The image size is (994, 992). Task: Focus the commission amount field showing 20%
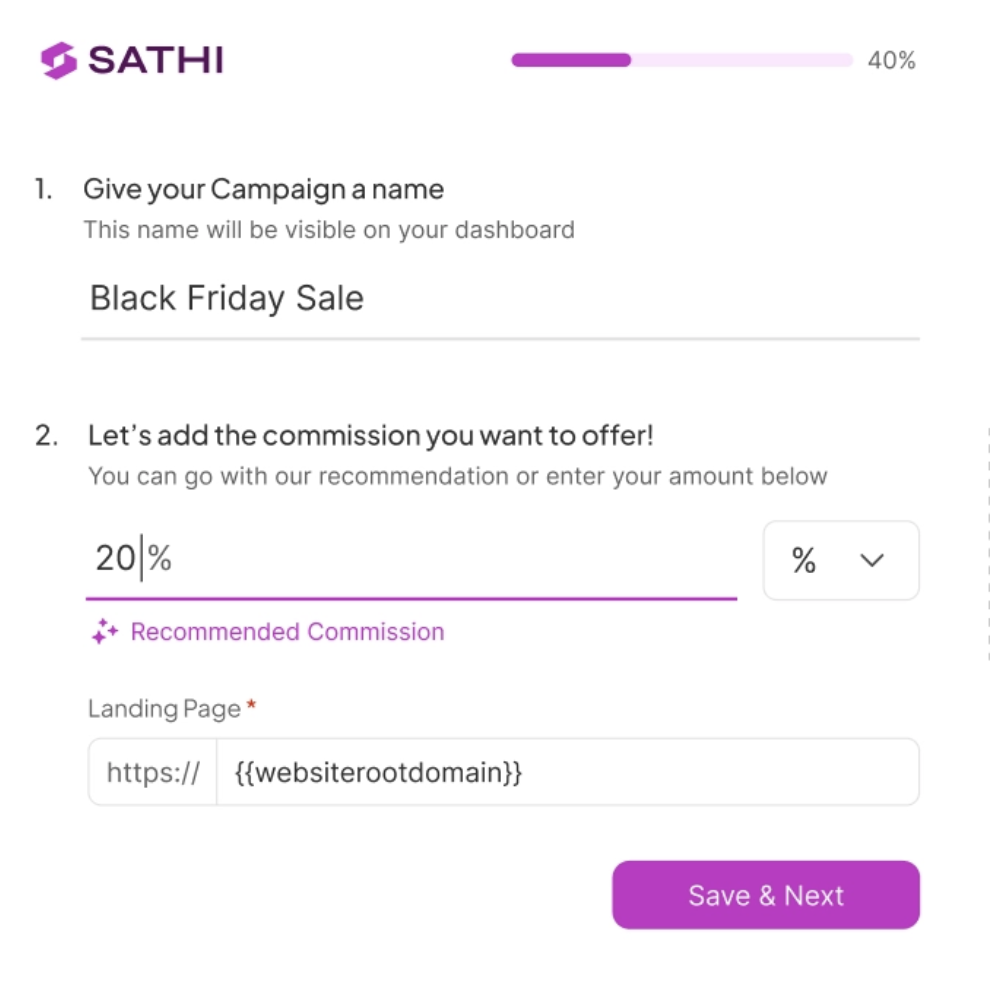(410, 559)
